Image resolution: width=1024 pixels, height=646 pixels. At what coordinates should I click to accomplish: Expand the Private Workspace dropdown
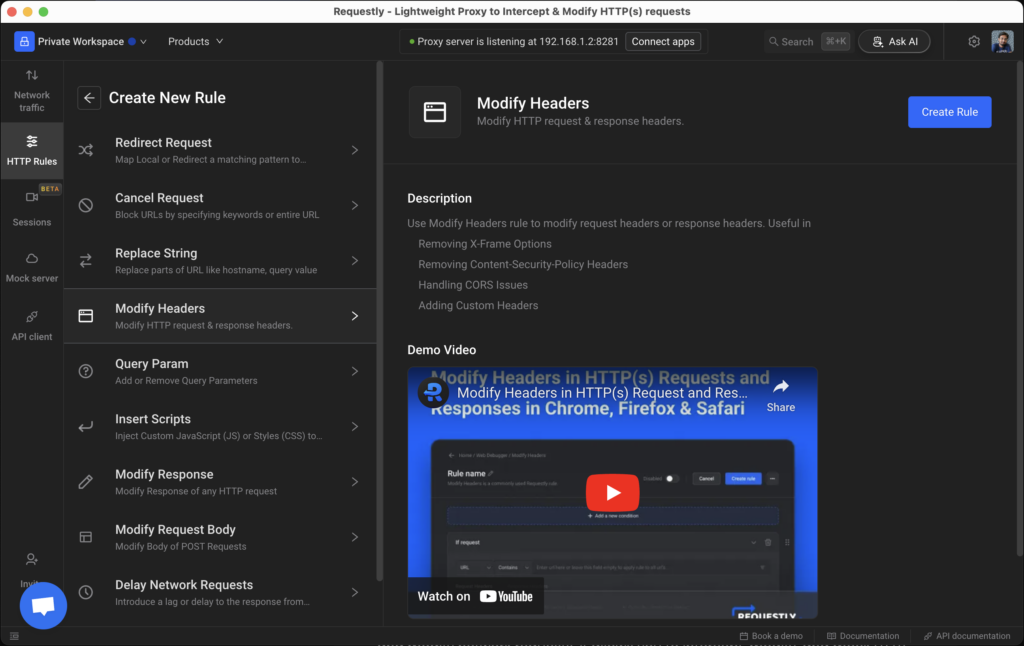click(144, 41)
